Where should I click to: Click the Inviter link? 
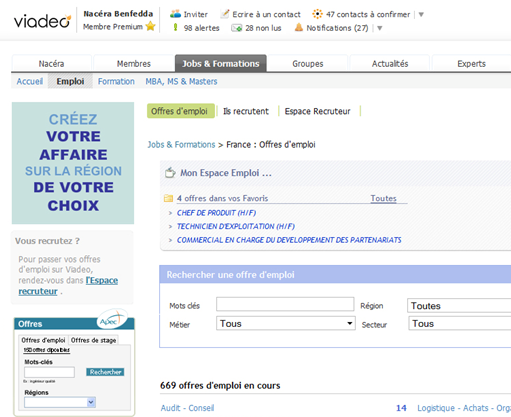tap(196, 14)
